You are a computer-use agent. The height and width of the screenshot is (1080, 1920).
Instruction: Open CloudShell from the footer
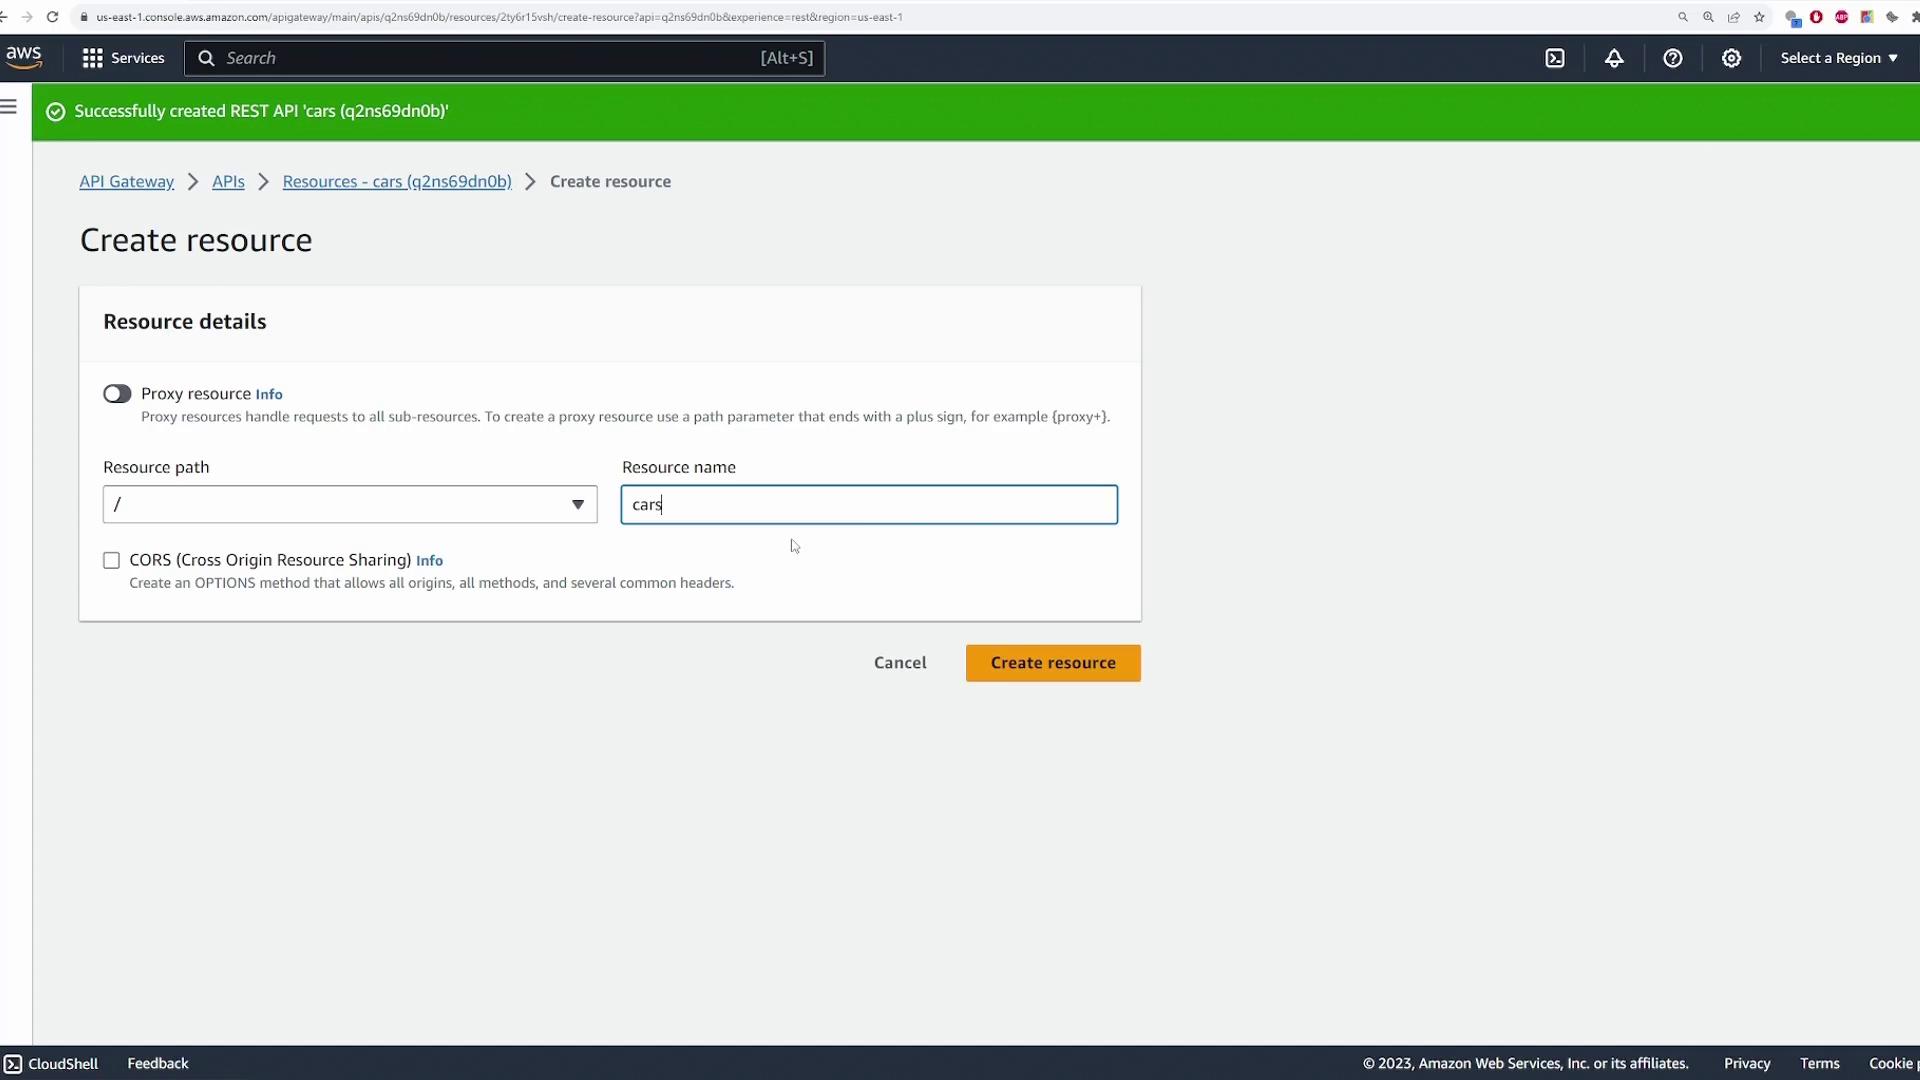52,1063
